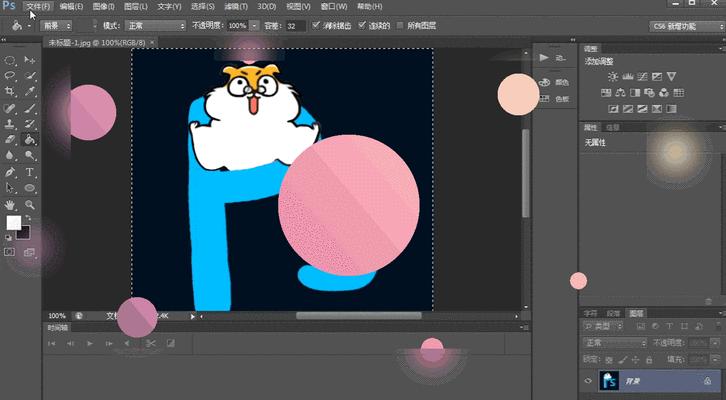This screenshot has height=400, width=726.
Task: Open the collapsed Swatches panel button
Action: (554, 99)
